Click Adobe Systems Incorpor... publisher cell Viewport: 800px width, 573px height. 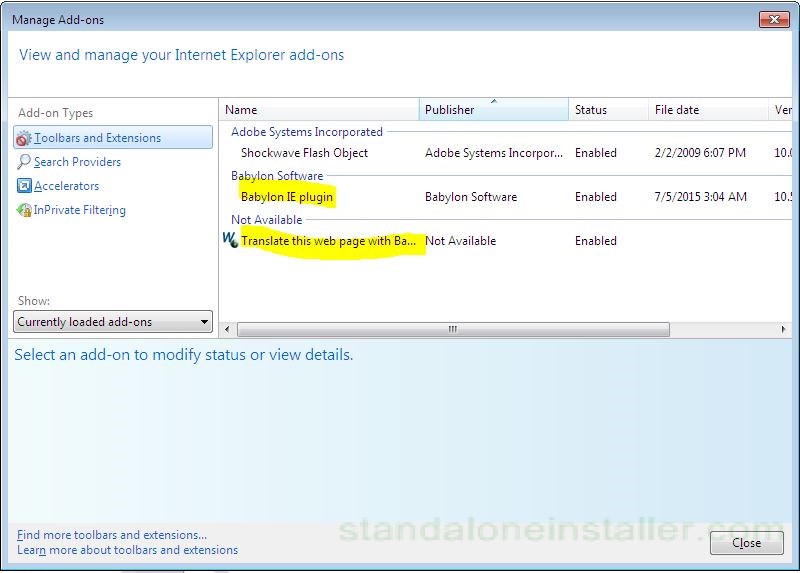click(494, 153)
